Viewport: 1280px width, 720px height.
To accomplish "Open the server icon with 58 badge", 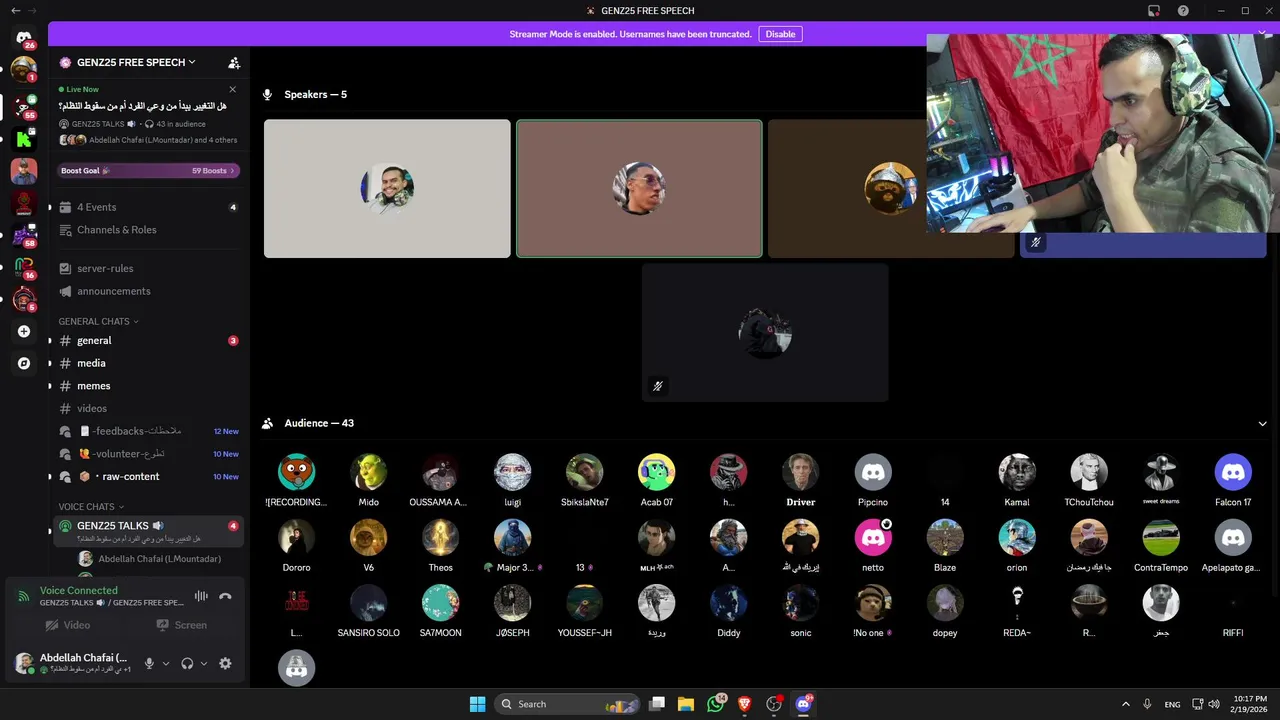I will (24, 236).
